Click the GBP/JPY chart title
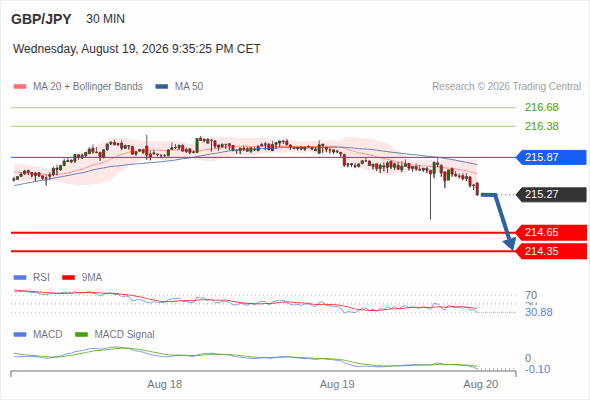Viewport: 590px width, 400px height. tap(41, 19)
